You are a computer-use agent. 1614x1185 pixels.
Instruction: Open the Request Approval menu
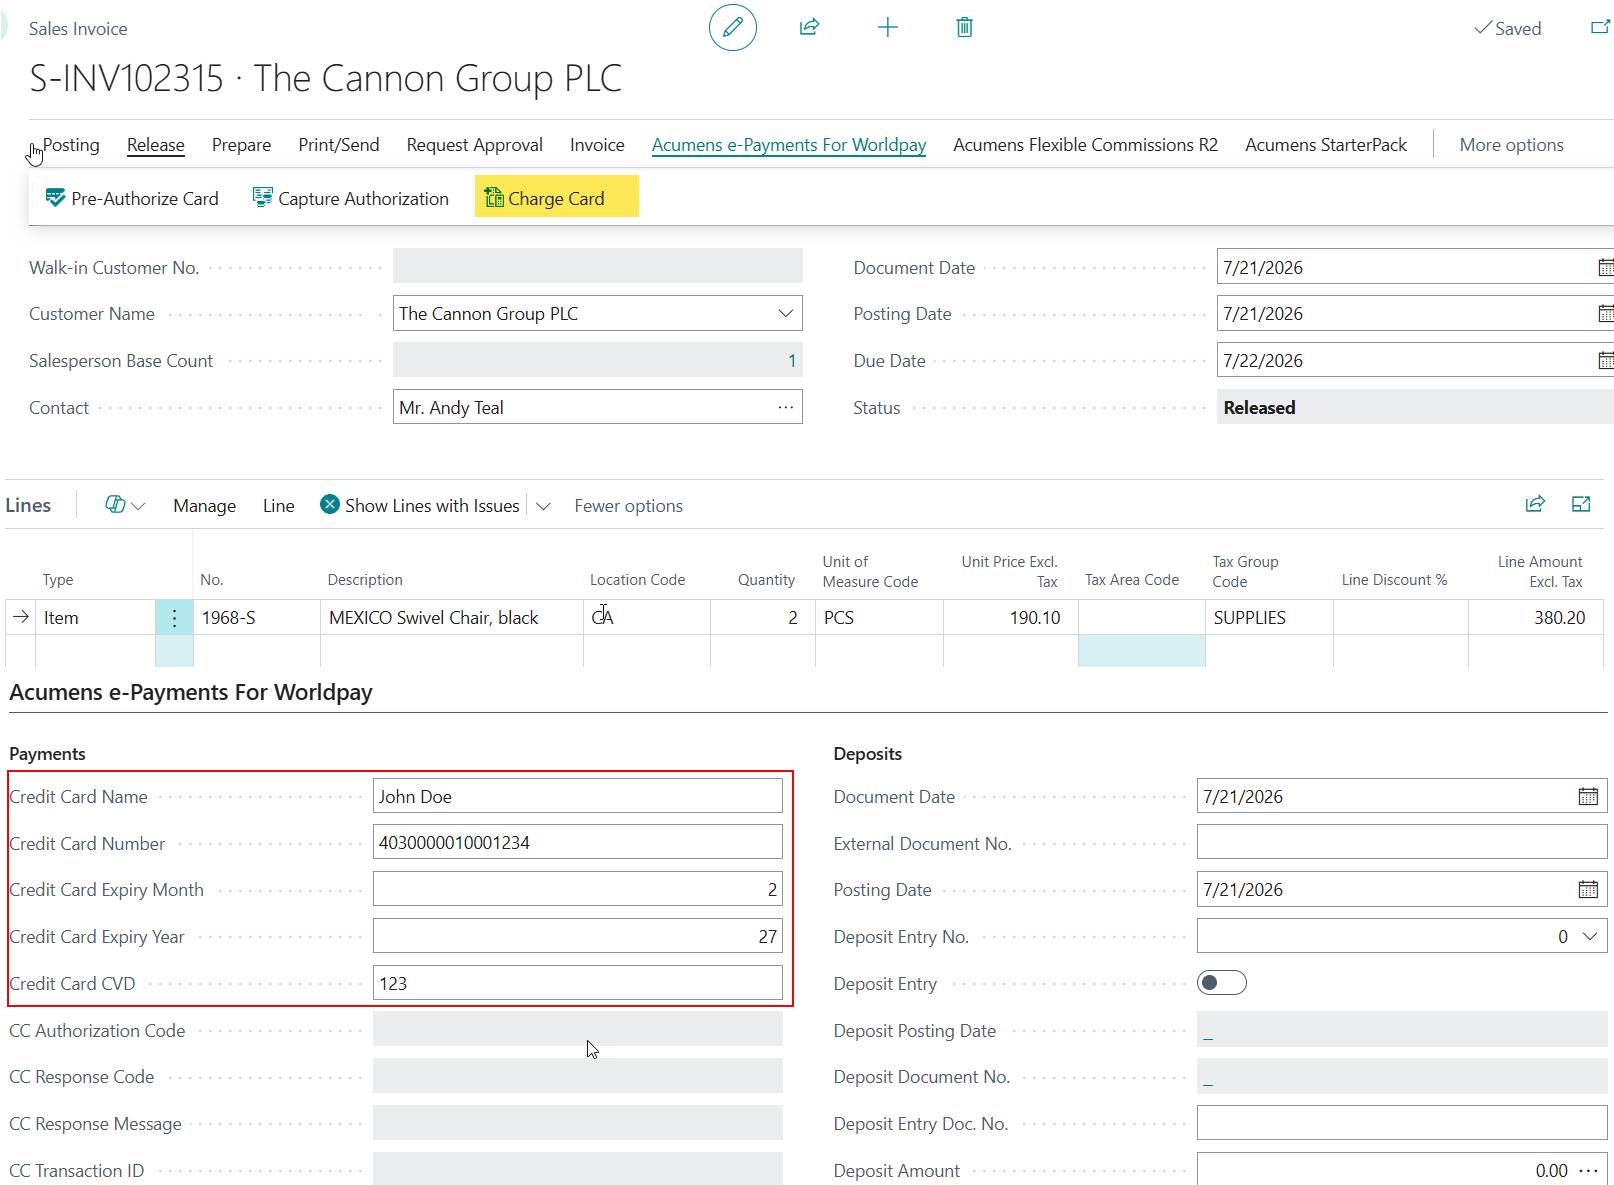475,145
